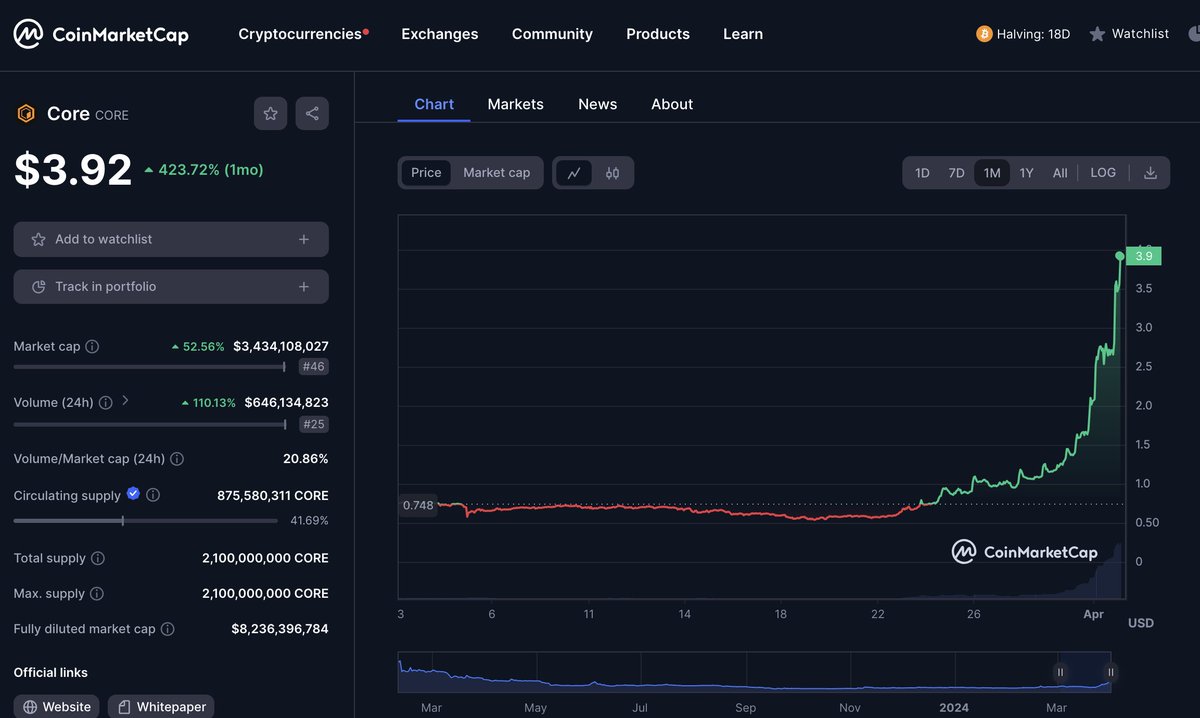Screen dimensions: 1200x718
Task: Click the plus icon on Add to watchlist
Action: (x=304, y=240)
